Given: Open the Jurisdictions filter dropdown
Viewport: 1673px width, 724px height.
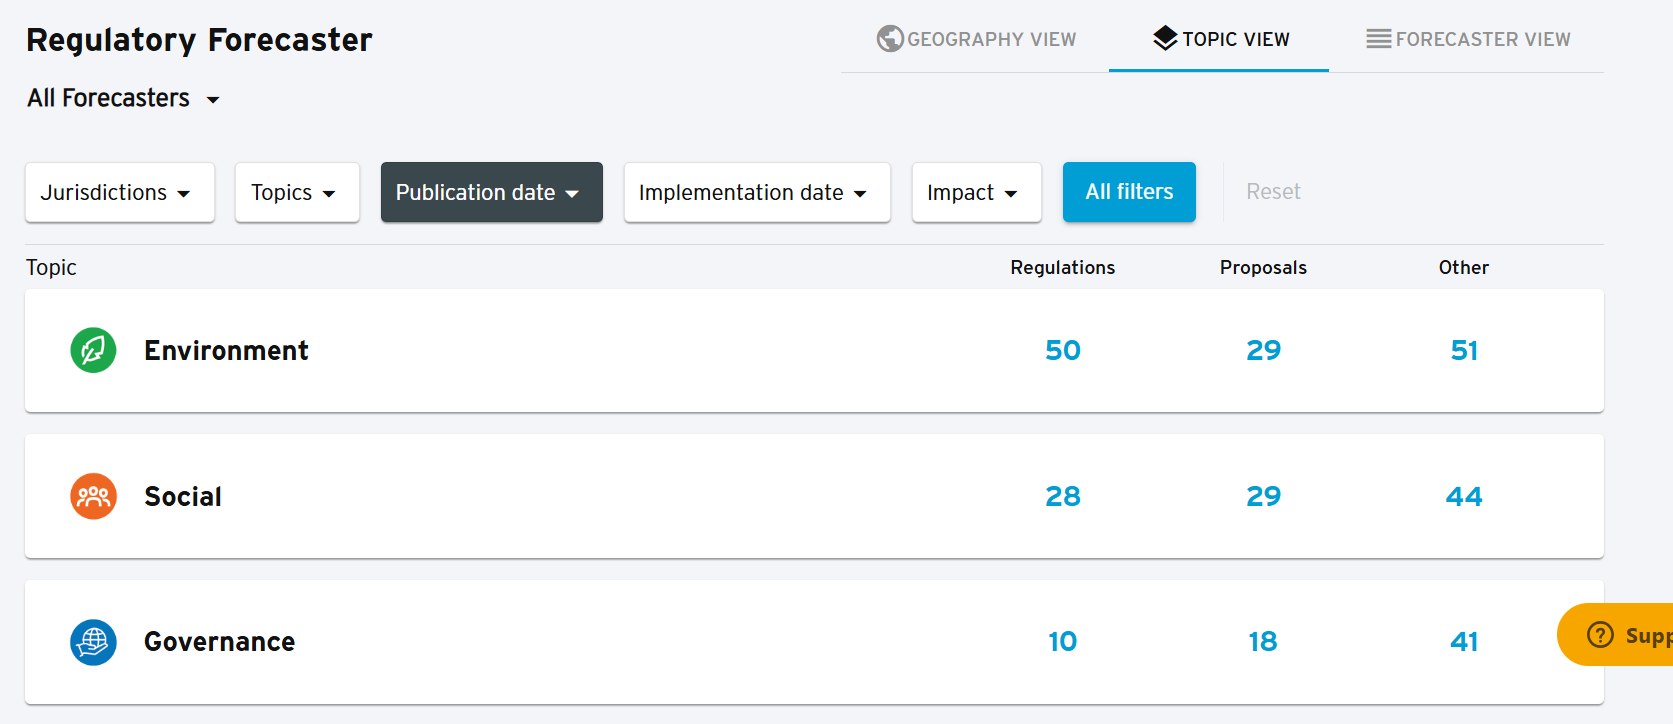Looking at the screenshot, I should 120,192.
